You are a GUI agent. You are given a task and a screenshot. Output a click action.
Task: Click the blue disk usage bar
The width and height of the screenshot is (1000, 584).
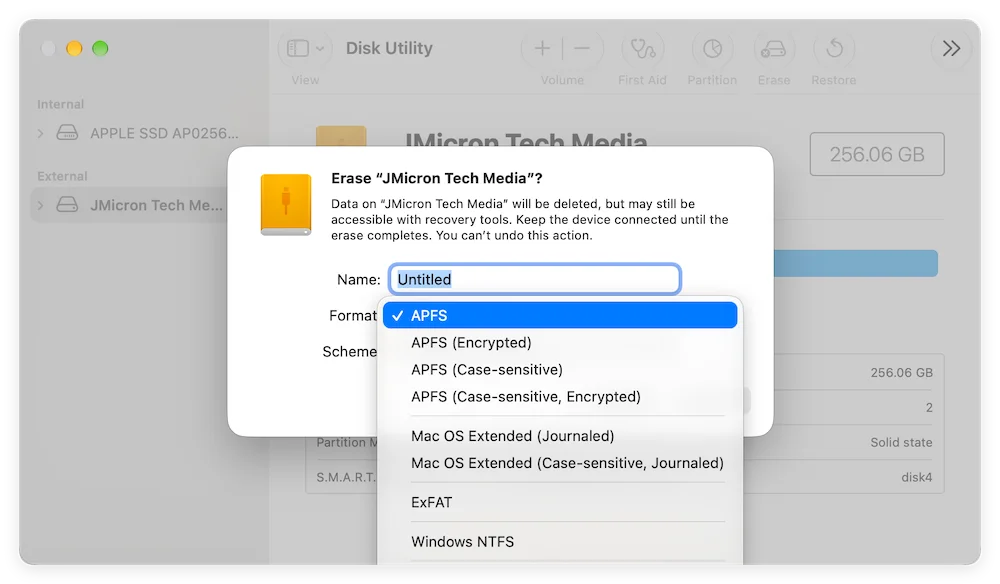click(855, 263)
